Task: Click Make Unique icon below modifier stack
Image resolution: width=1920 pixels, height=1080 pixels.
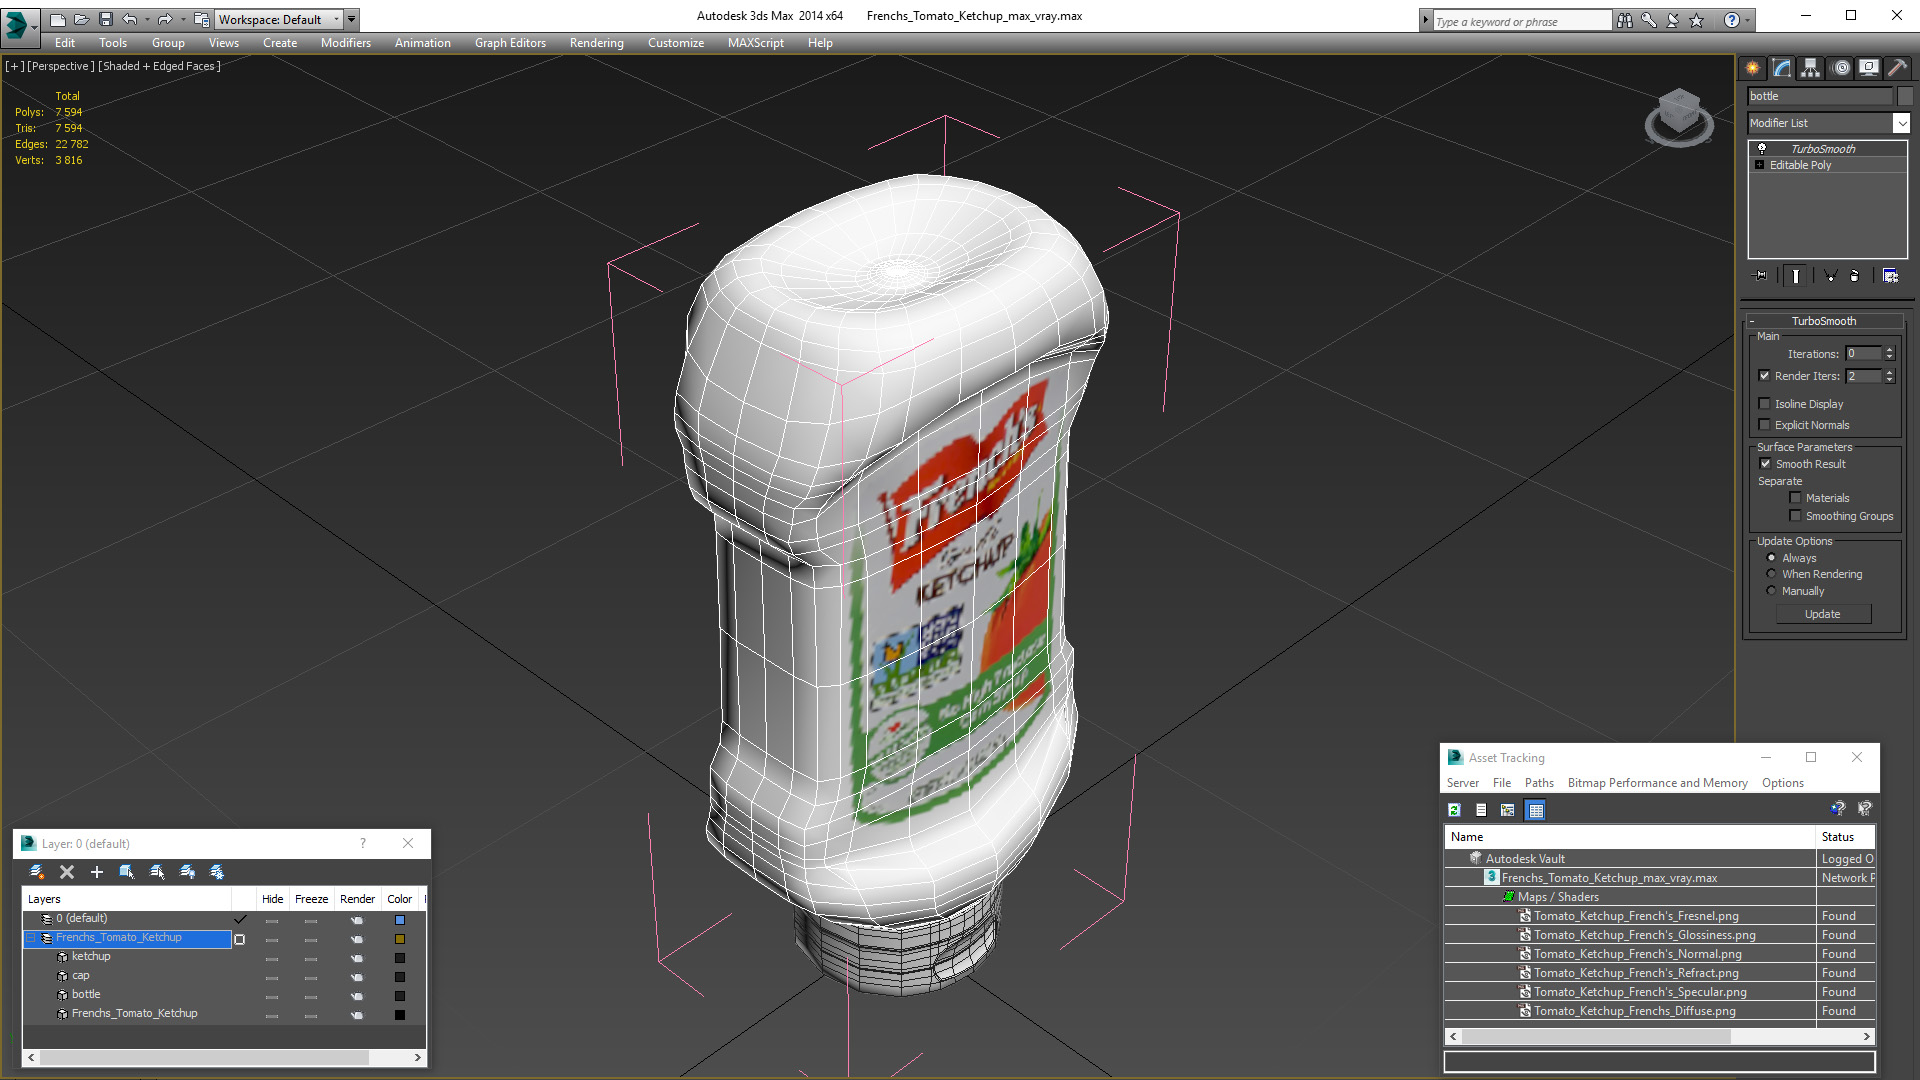Action: [x=1830, y=276]
